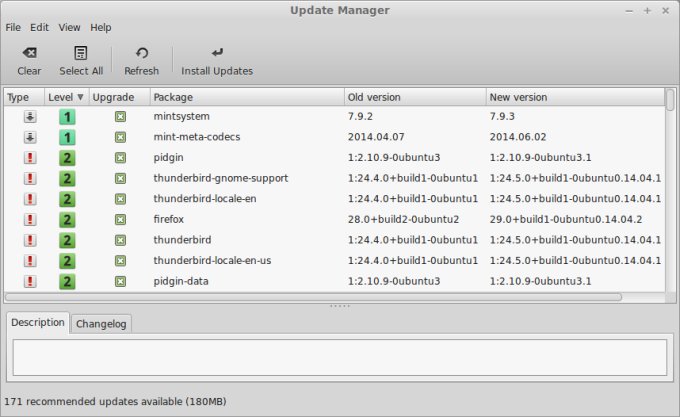This screenshot has height=417, width=680.
Task: Click the vertical scrollbar of the package list
Action: click(x=670, y=100)
